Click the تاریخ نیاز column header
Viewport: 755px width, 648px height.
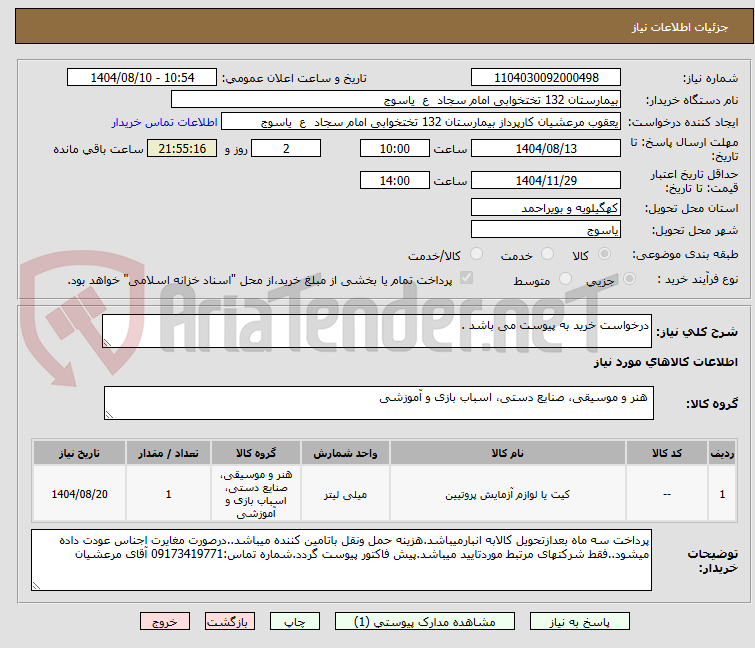79,453
